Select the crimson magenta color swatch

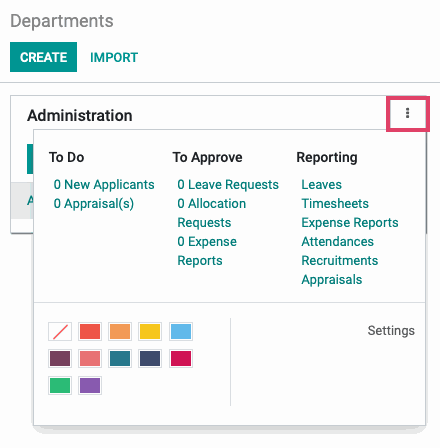[x=181, y=358]
